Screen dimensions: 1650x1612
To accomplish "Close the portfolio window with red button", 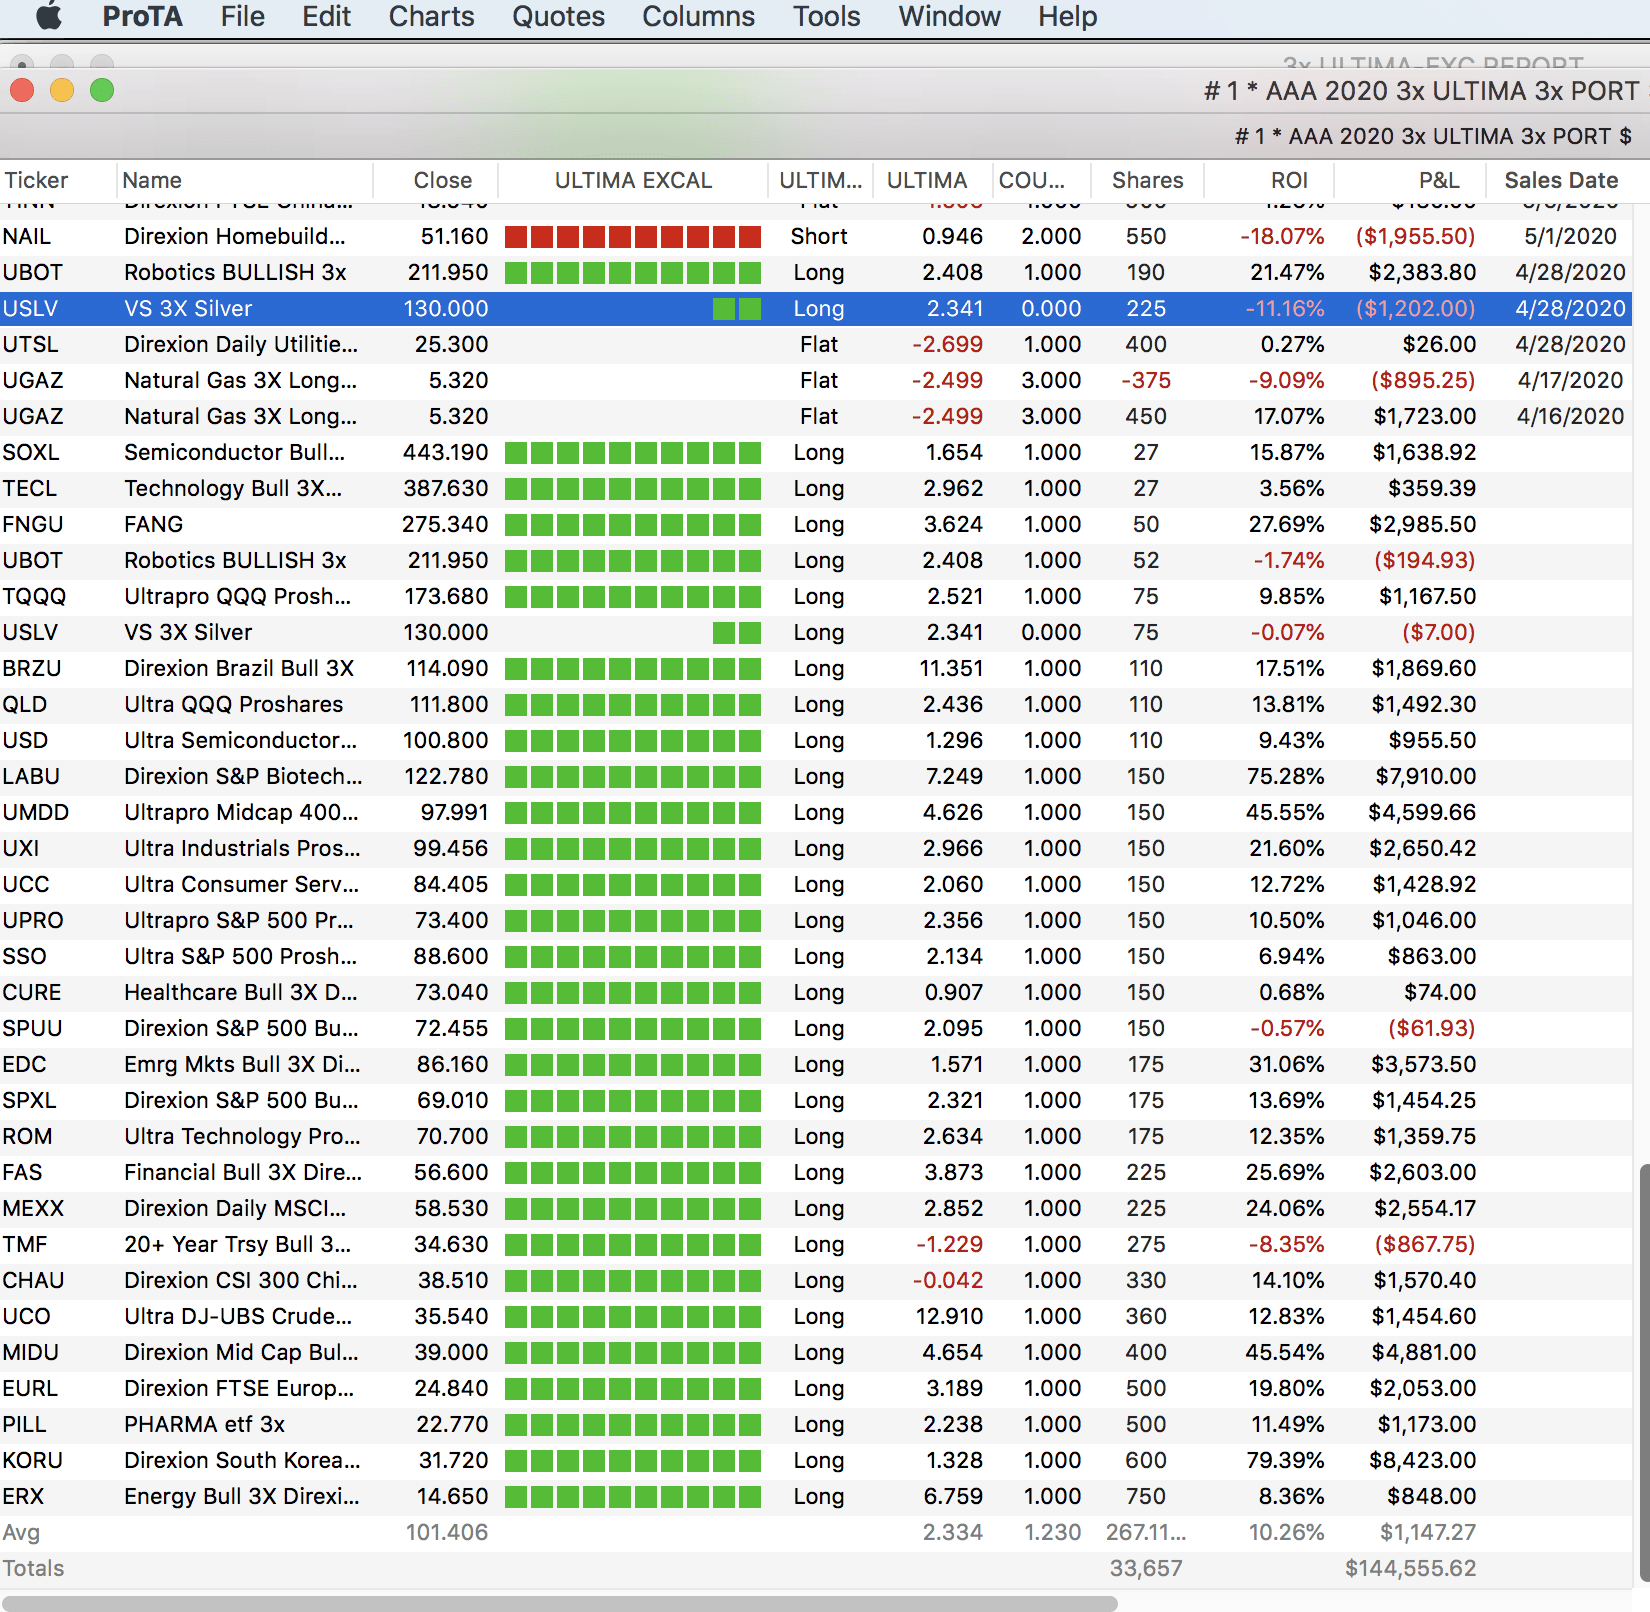I will 22,90.
